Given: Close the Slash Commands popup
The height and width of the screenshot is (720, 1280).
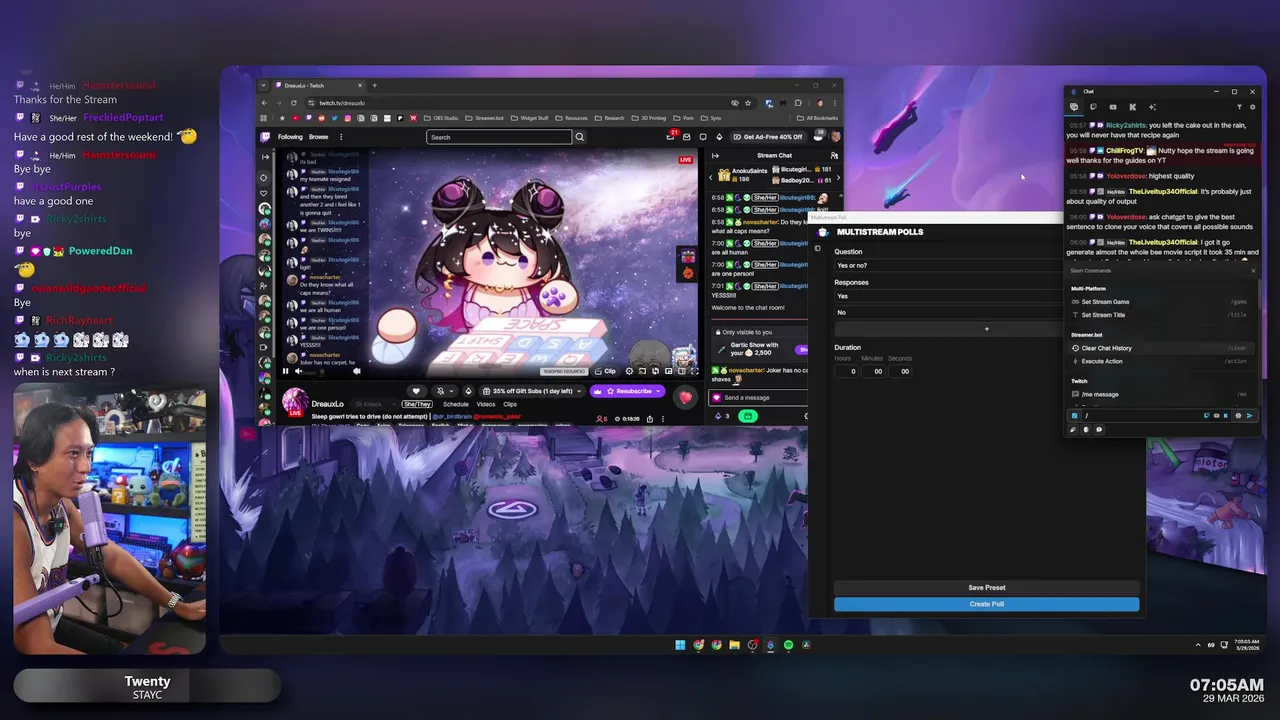Looking at the screenshot, I should (x=1253, y=270).
